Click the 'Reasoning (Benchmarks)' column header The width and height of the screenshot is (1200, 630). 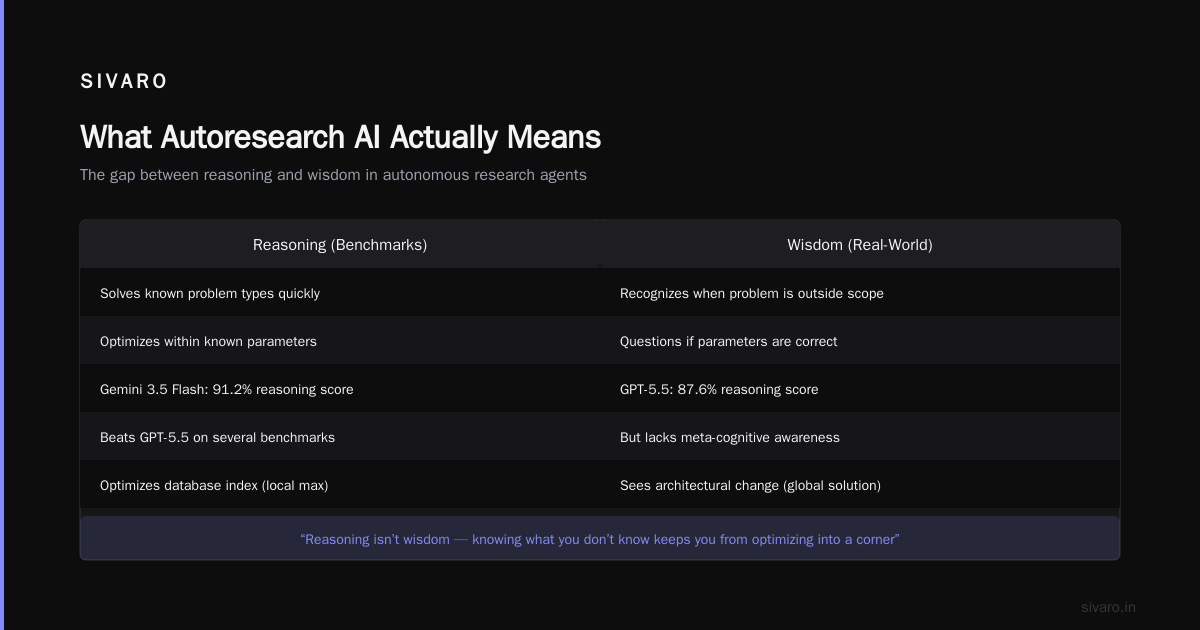(340, 244)
